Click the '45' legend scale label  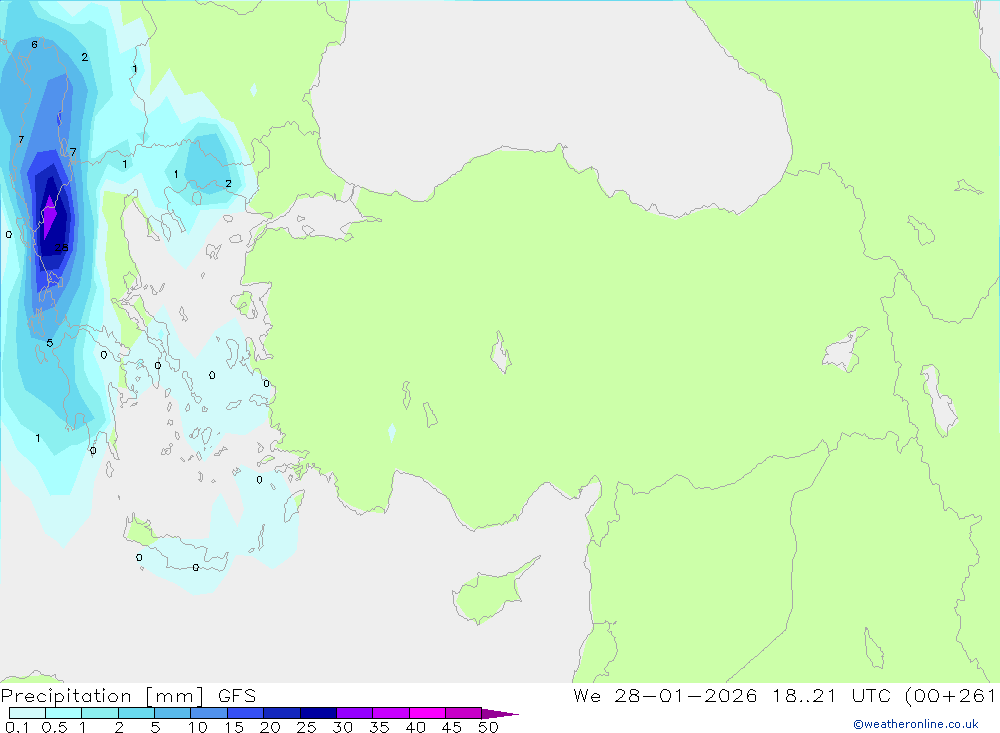tap(452, 727)
